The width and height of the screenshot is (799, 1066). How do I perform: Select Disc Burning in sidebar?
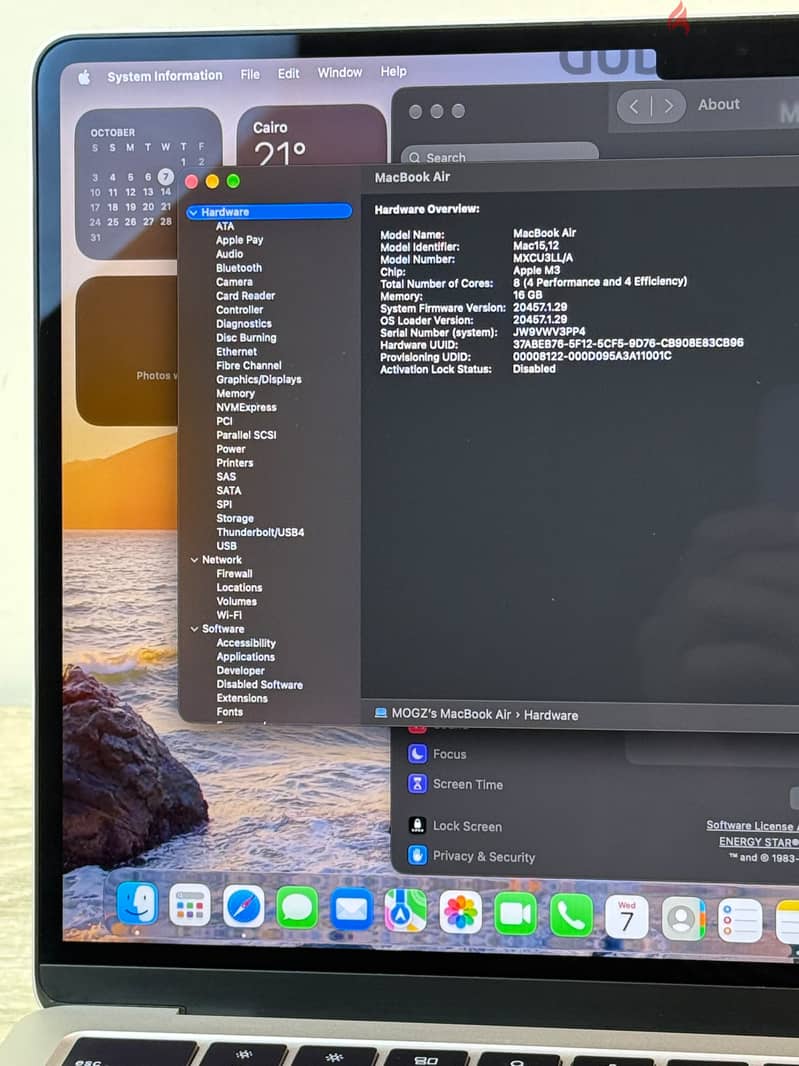click(246, 337)
